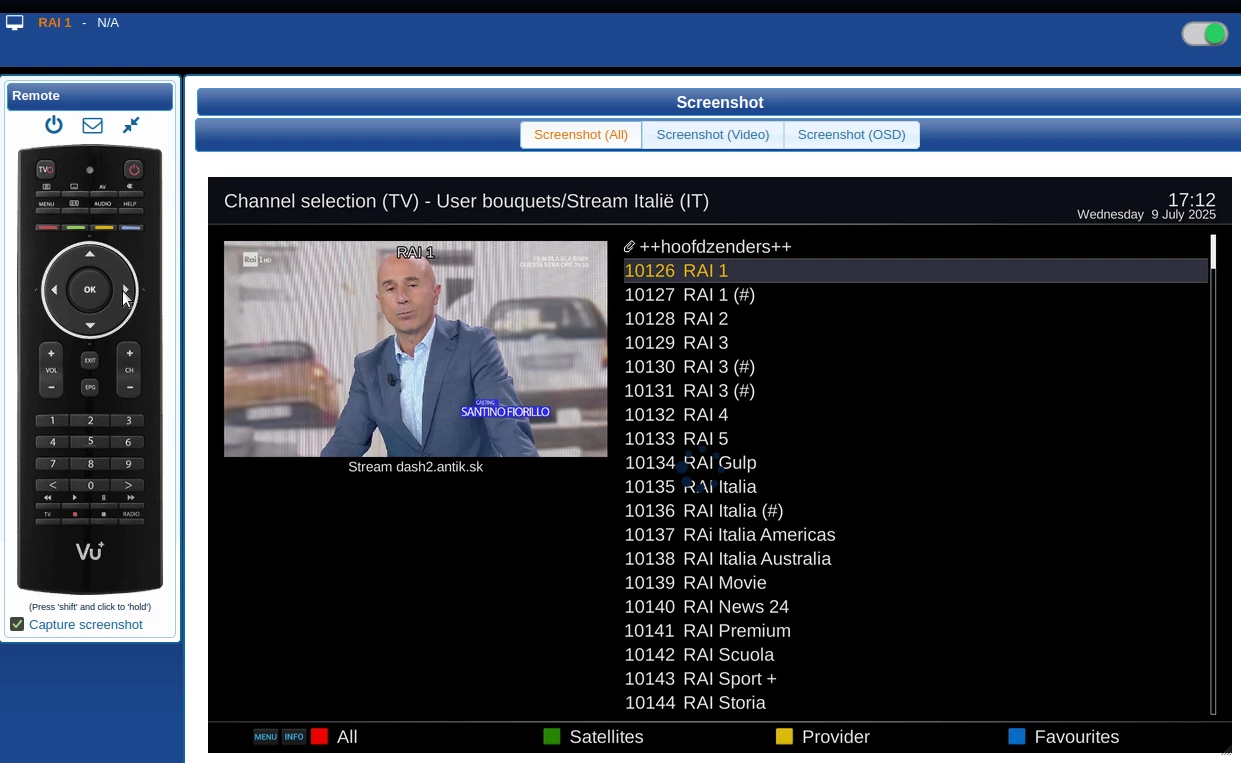Hit the red power button on the remote
This screenshot has height=763, width=1241.
(133, 169)
